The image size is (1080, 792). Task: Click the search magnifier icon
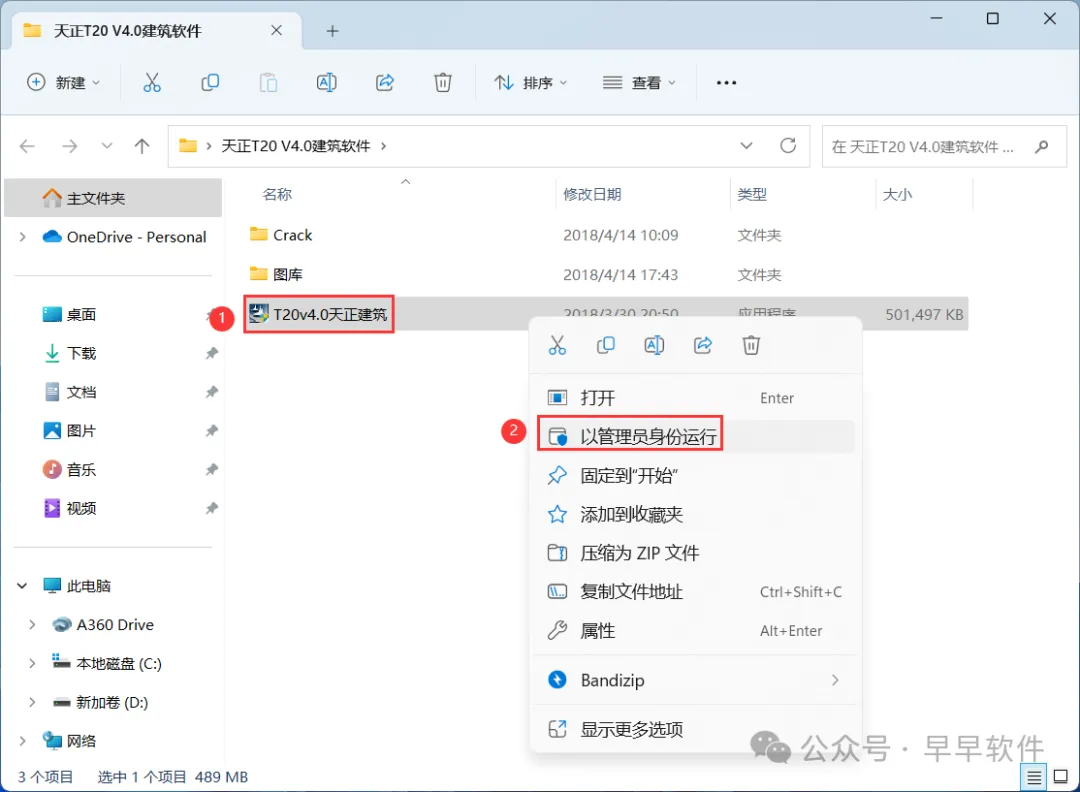point(1041,147)
